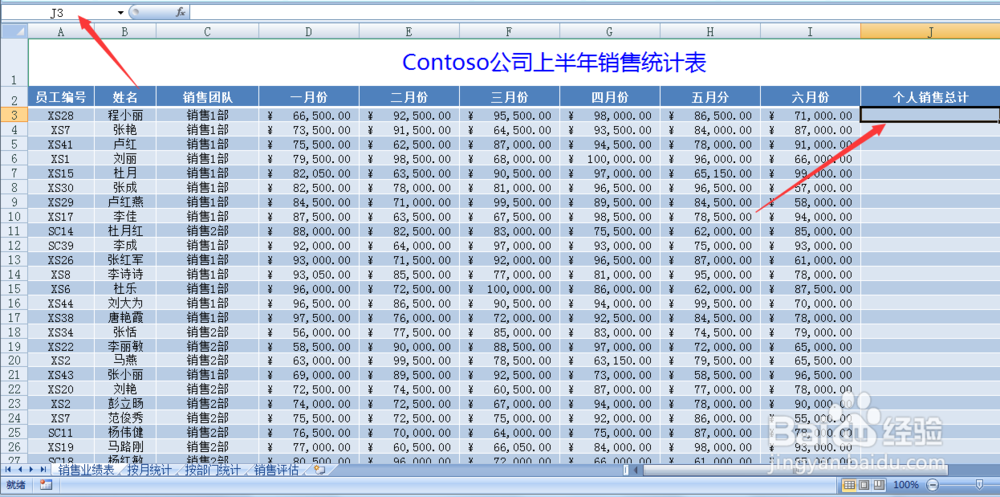Click the Select All corner button
Viewport: 1000px width, 497px height.
coord(15,31)
